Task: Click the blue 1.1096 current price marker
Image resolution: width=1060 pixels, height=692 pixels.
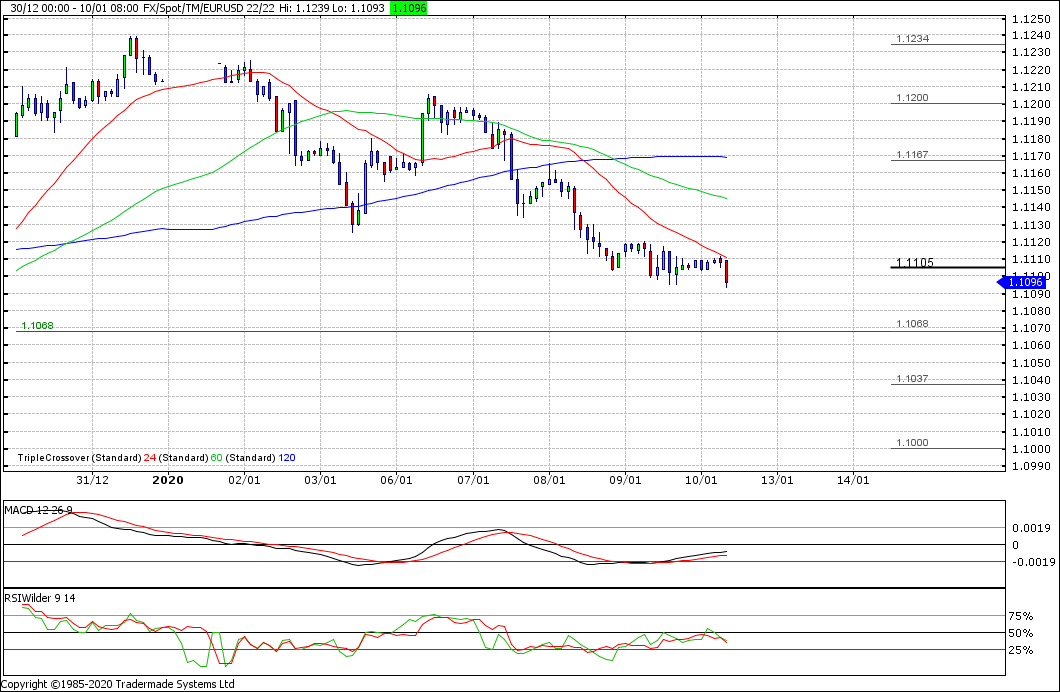Action: [x=1021, y=282]
